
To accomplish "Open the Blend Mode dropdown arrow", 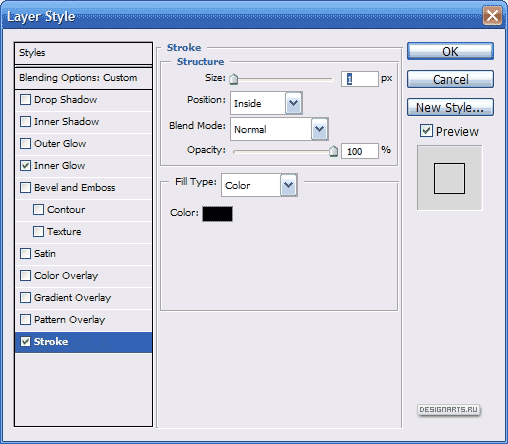I will tap(319, 129).
